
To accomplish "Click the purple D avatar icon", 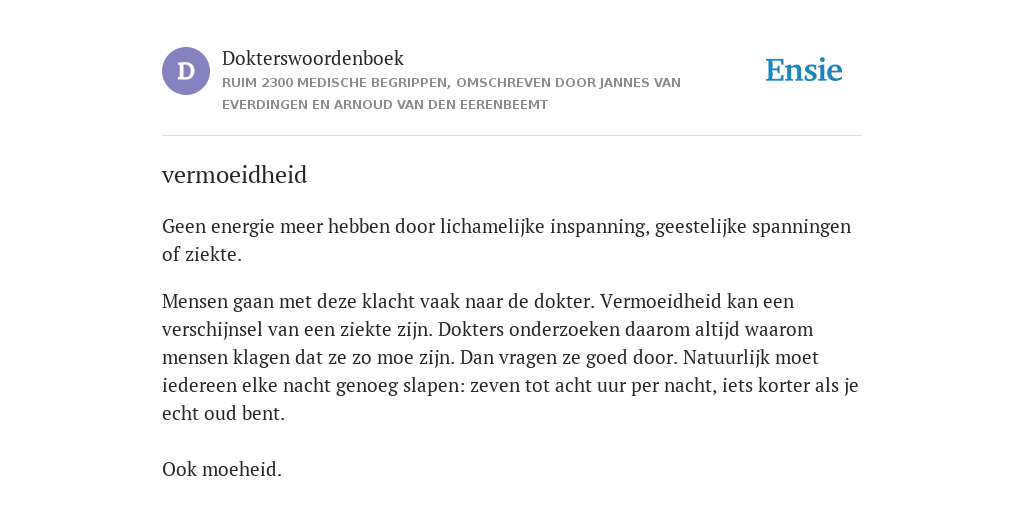I will coord(186,71).
